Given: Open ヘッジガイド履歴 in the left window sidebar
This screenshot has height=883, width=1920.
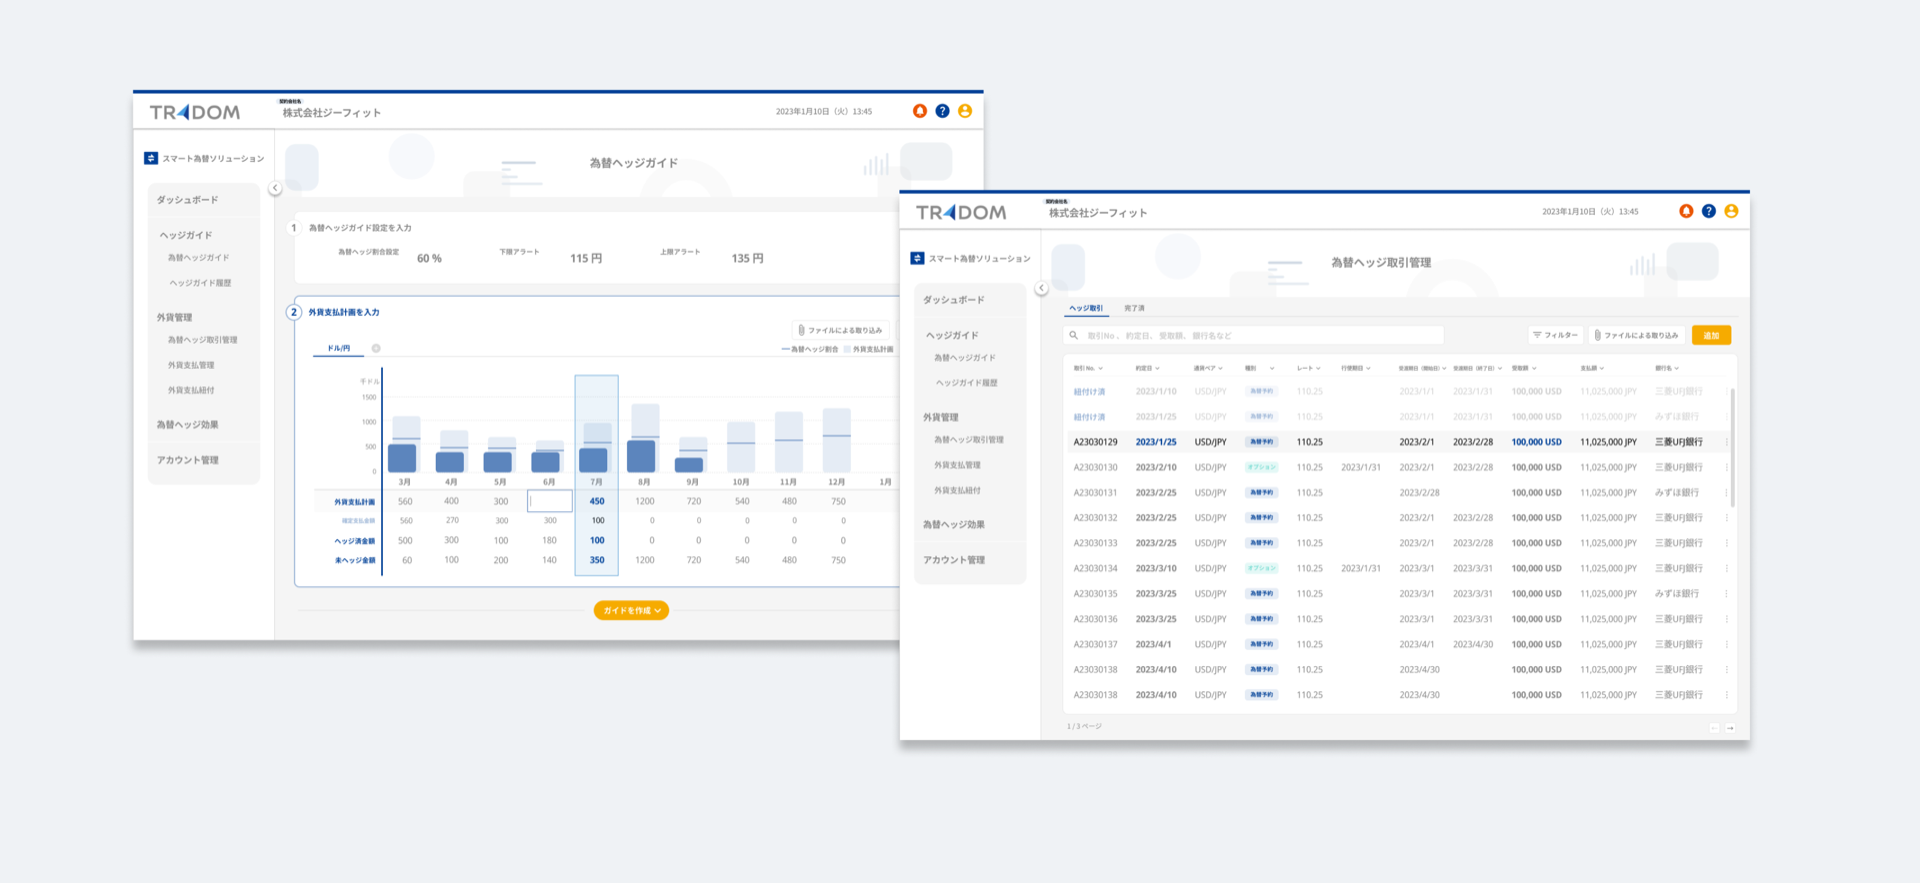Looking at the screenshot, I should click(200, 283).
